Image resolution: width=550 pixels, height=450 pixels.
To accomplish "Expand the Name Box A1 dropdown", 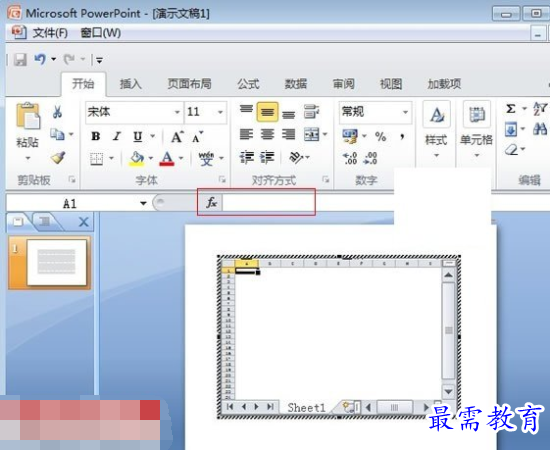I will (143, 203).
